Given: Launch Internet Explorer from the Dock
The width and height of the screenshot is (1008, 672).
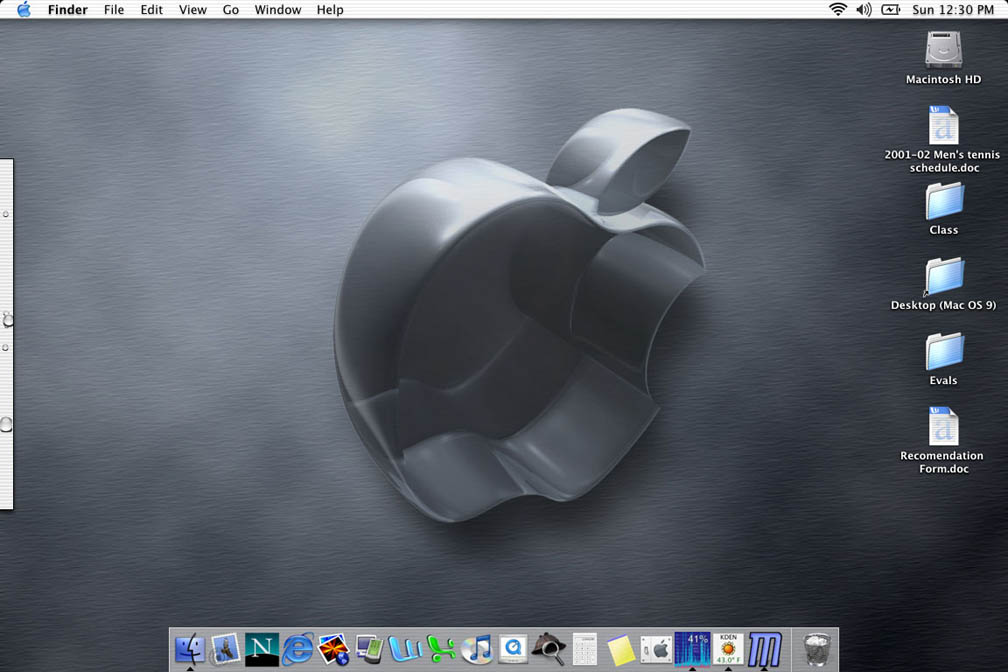Looking at the screenshot, I should [x=298, y=649].
